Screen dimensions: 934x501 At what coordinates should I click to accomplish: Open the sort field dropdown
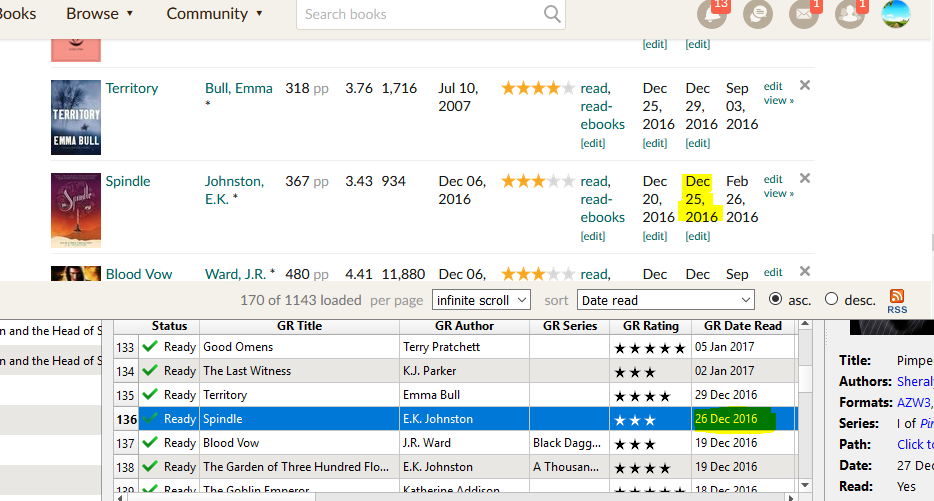[665, 300]
